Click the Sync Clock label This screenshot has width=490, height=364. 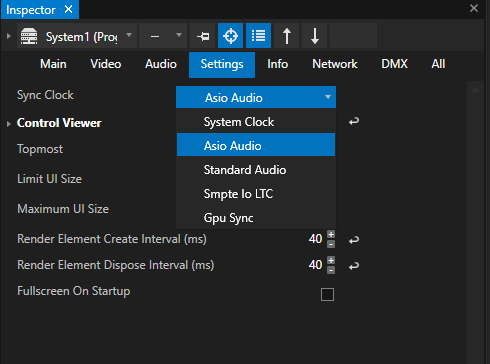click(x=45, y=95)
